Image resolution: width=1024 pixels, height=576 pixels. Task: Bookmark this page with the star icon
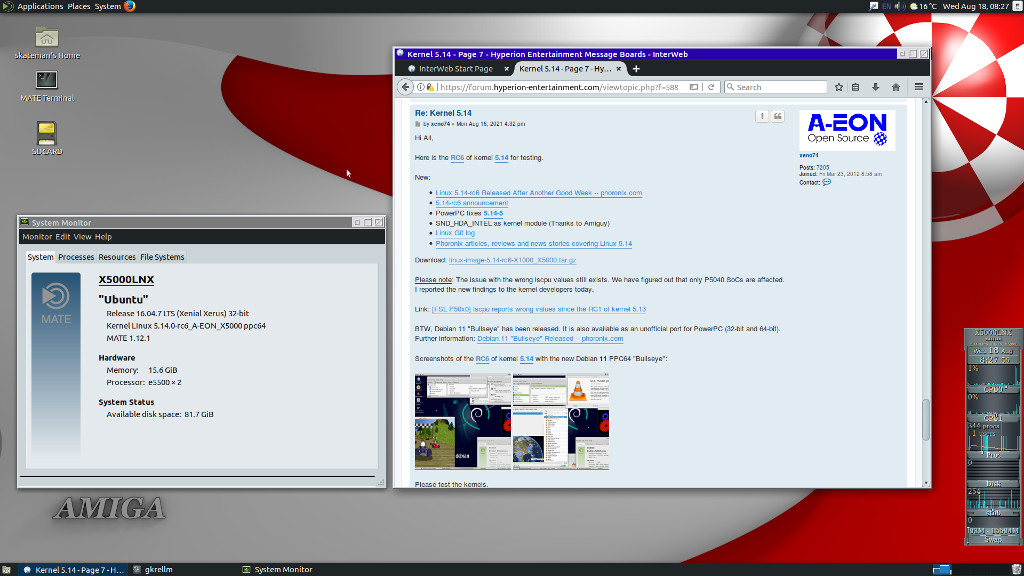click(839, 87)
